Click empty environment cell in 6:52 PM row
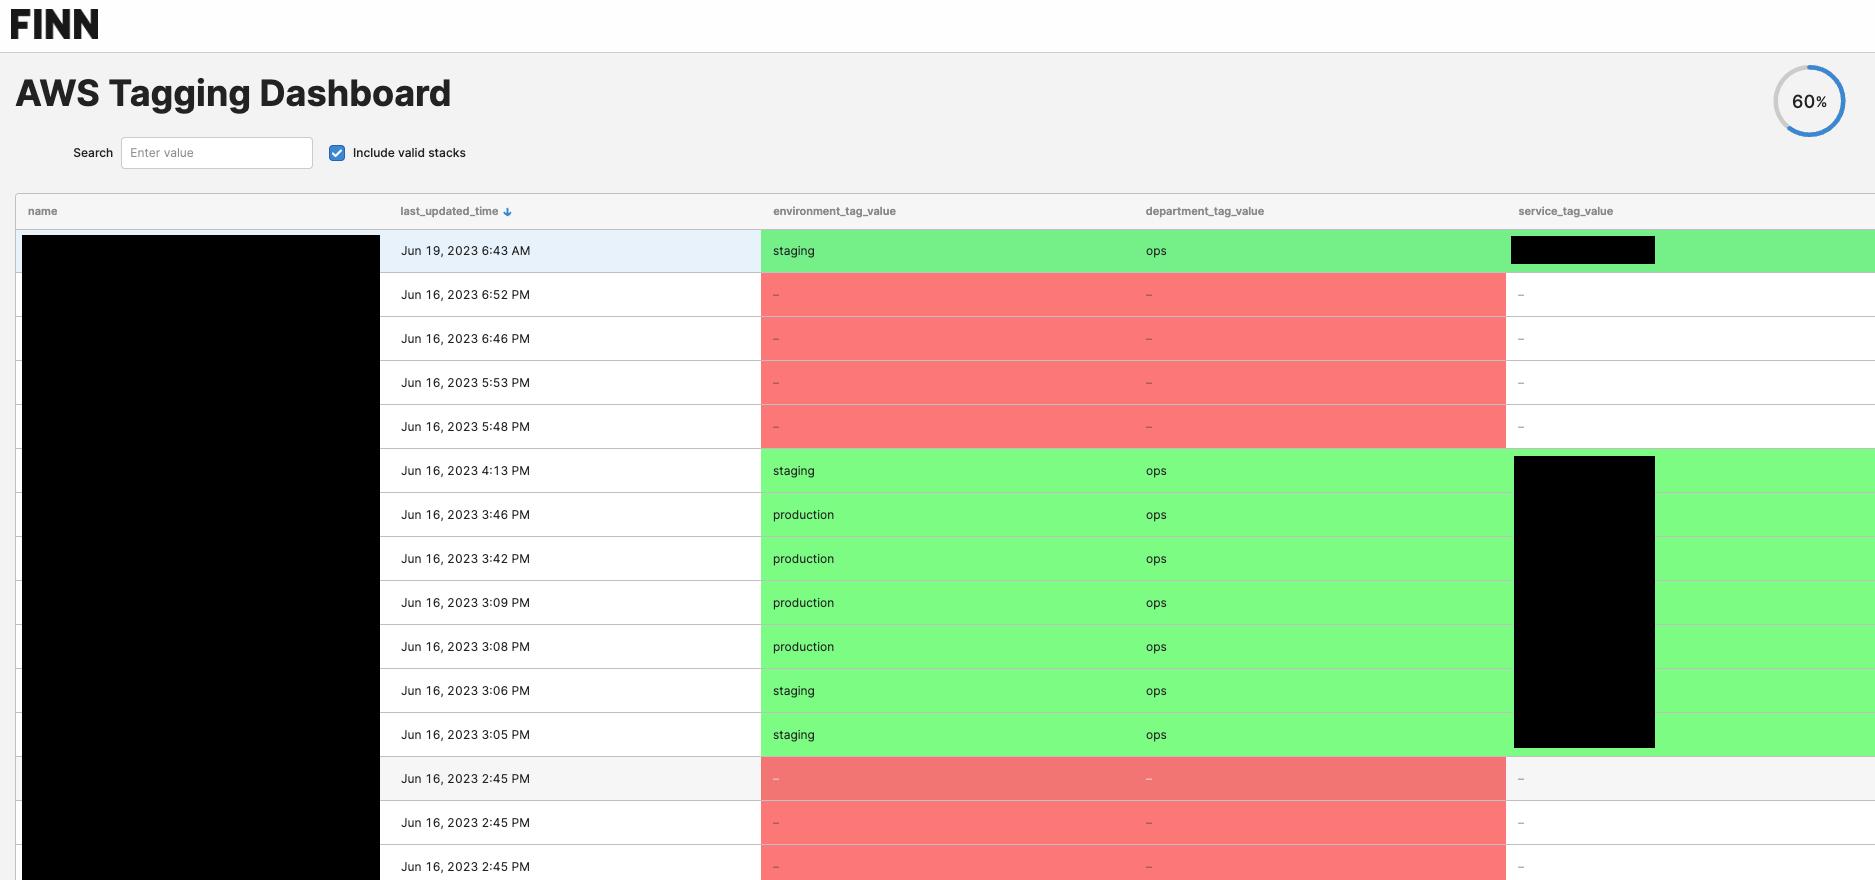Screen dimensions: 1875x880 coord(947,295)
